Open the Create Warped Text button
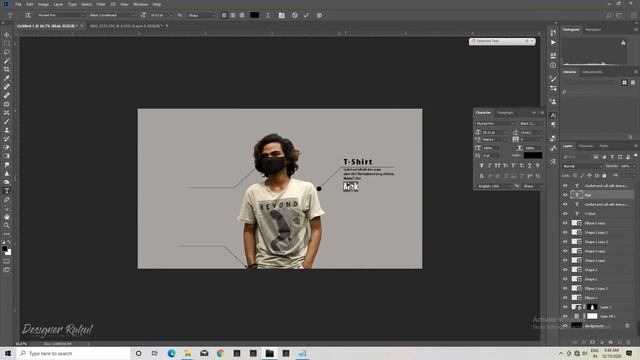Viewport: 640px width, 360px height. (x=268, y=15)
